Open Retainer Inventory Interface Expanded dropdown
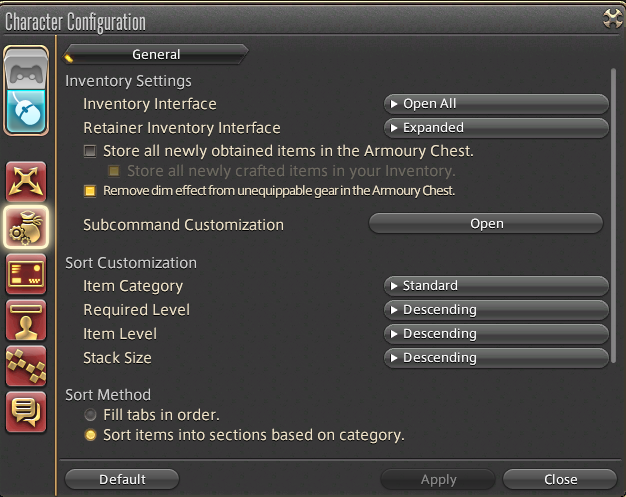Image resolution: width=626 pixels, height=497 pixels. coord(496,128)
